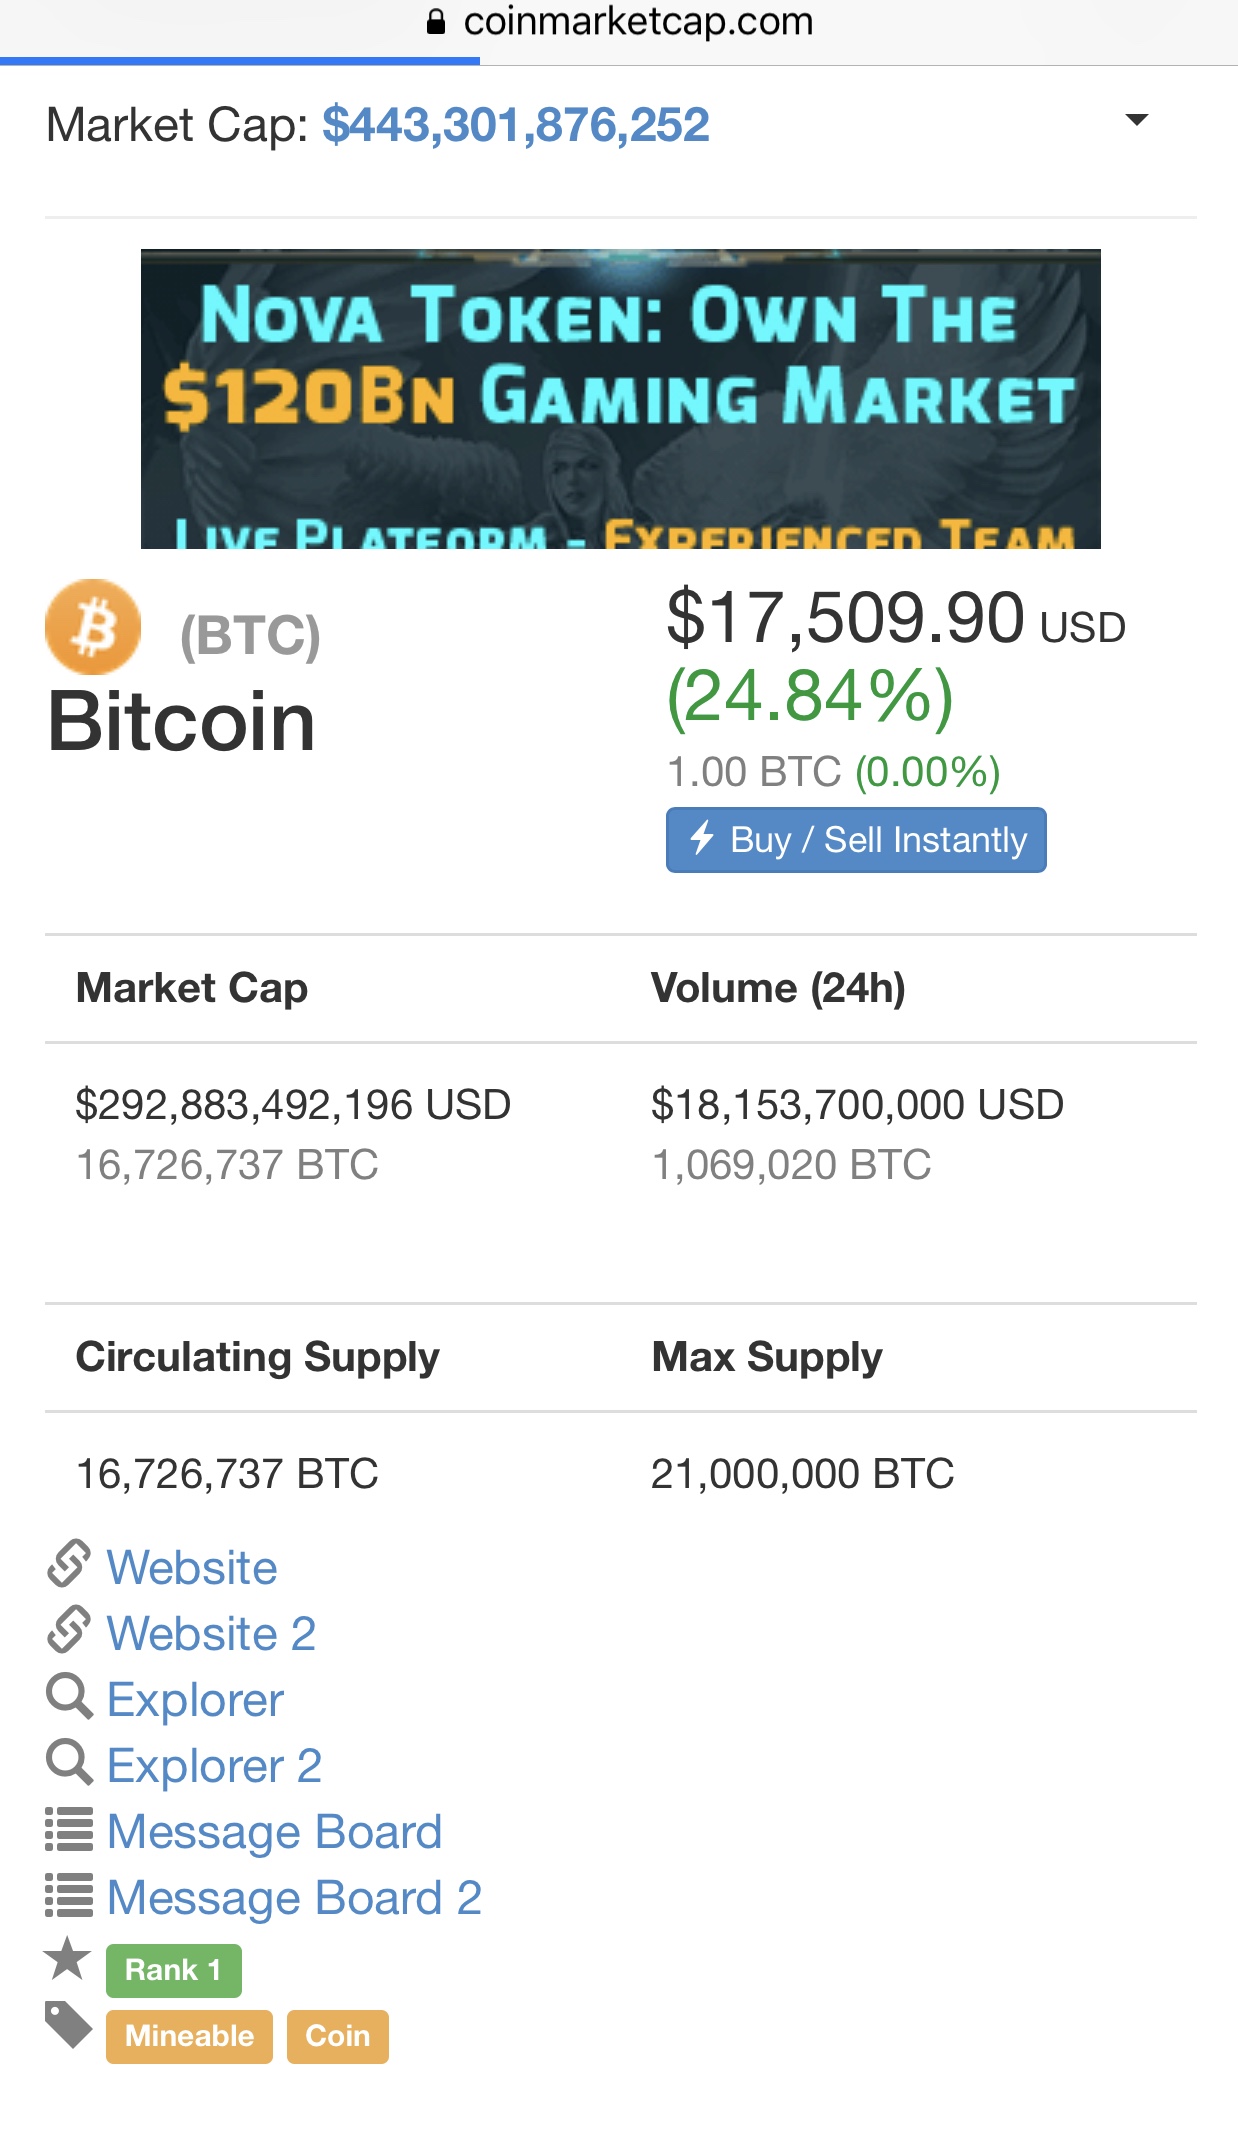
Task: Click the chain icon beside Website
Action: (69, 1564)
